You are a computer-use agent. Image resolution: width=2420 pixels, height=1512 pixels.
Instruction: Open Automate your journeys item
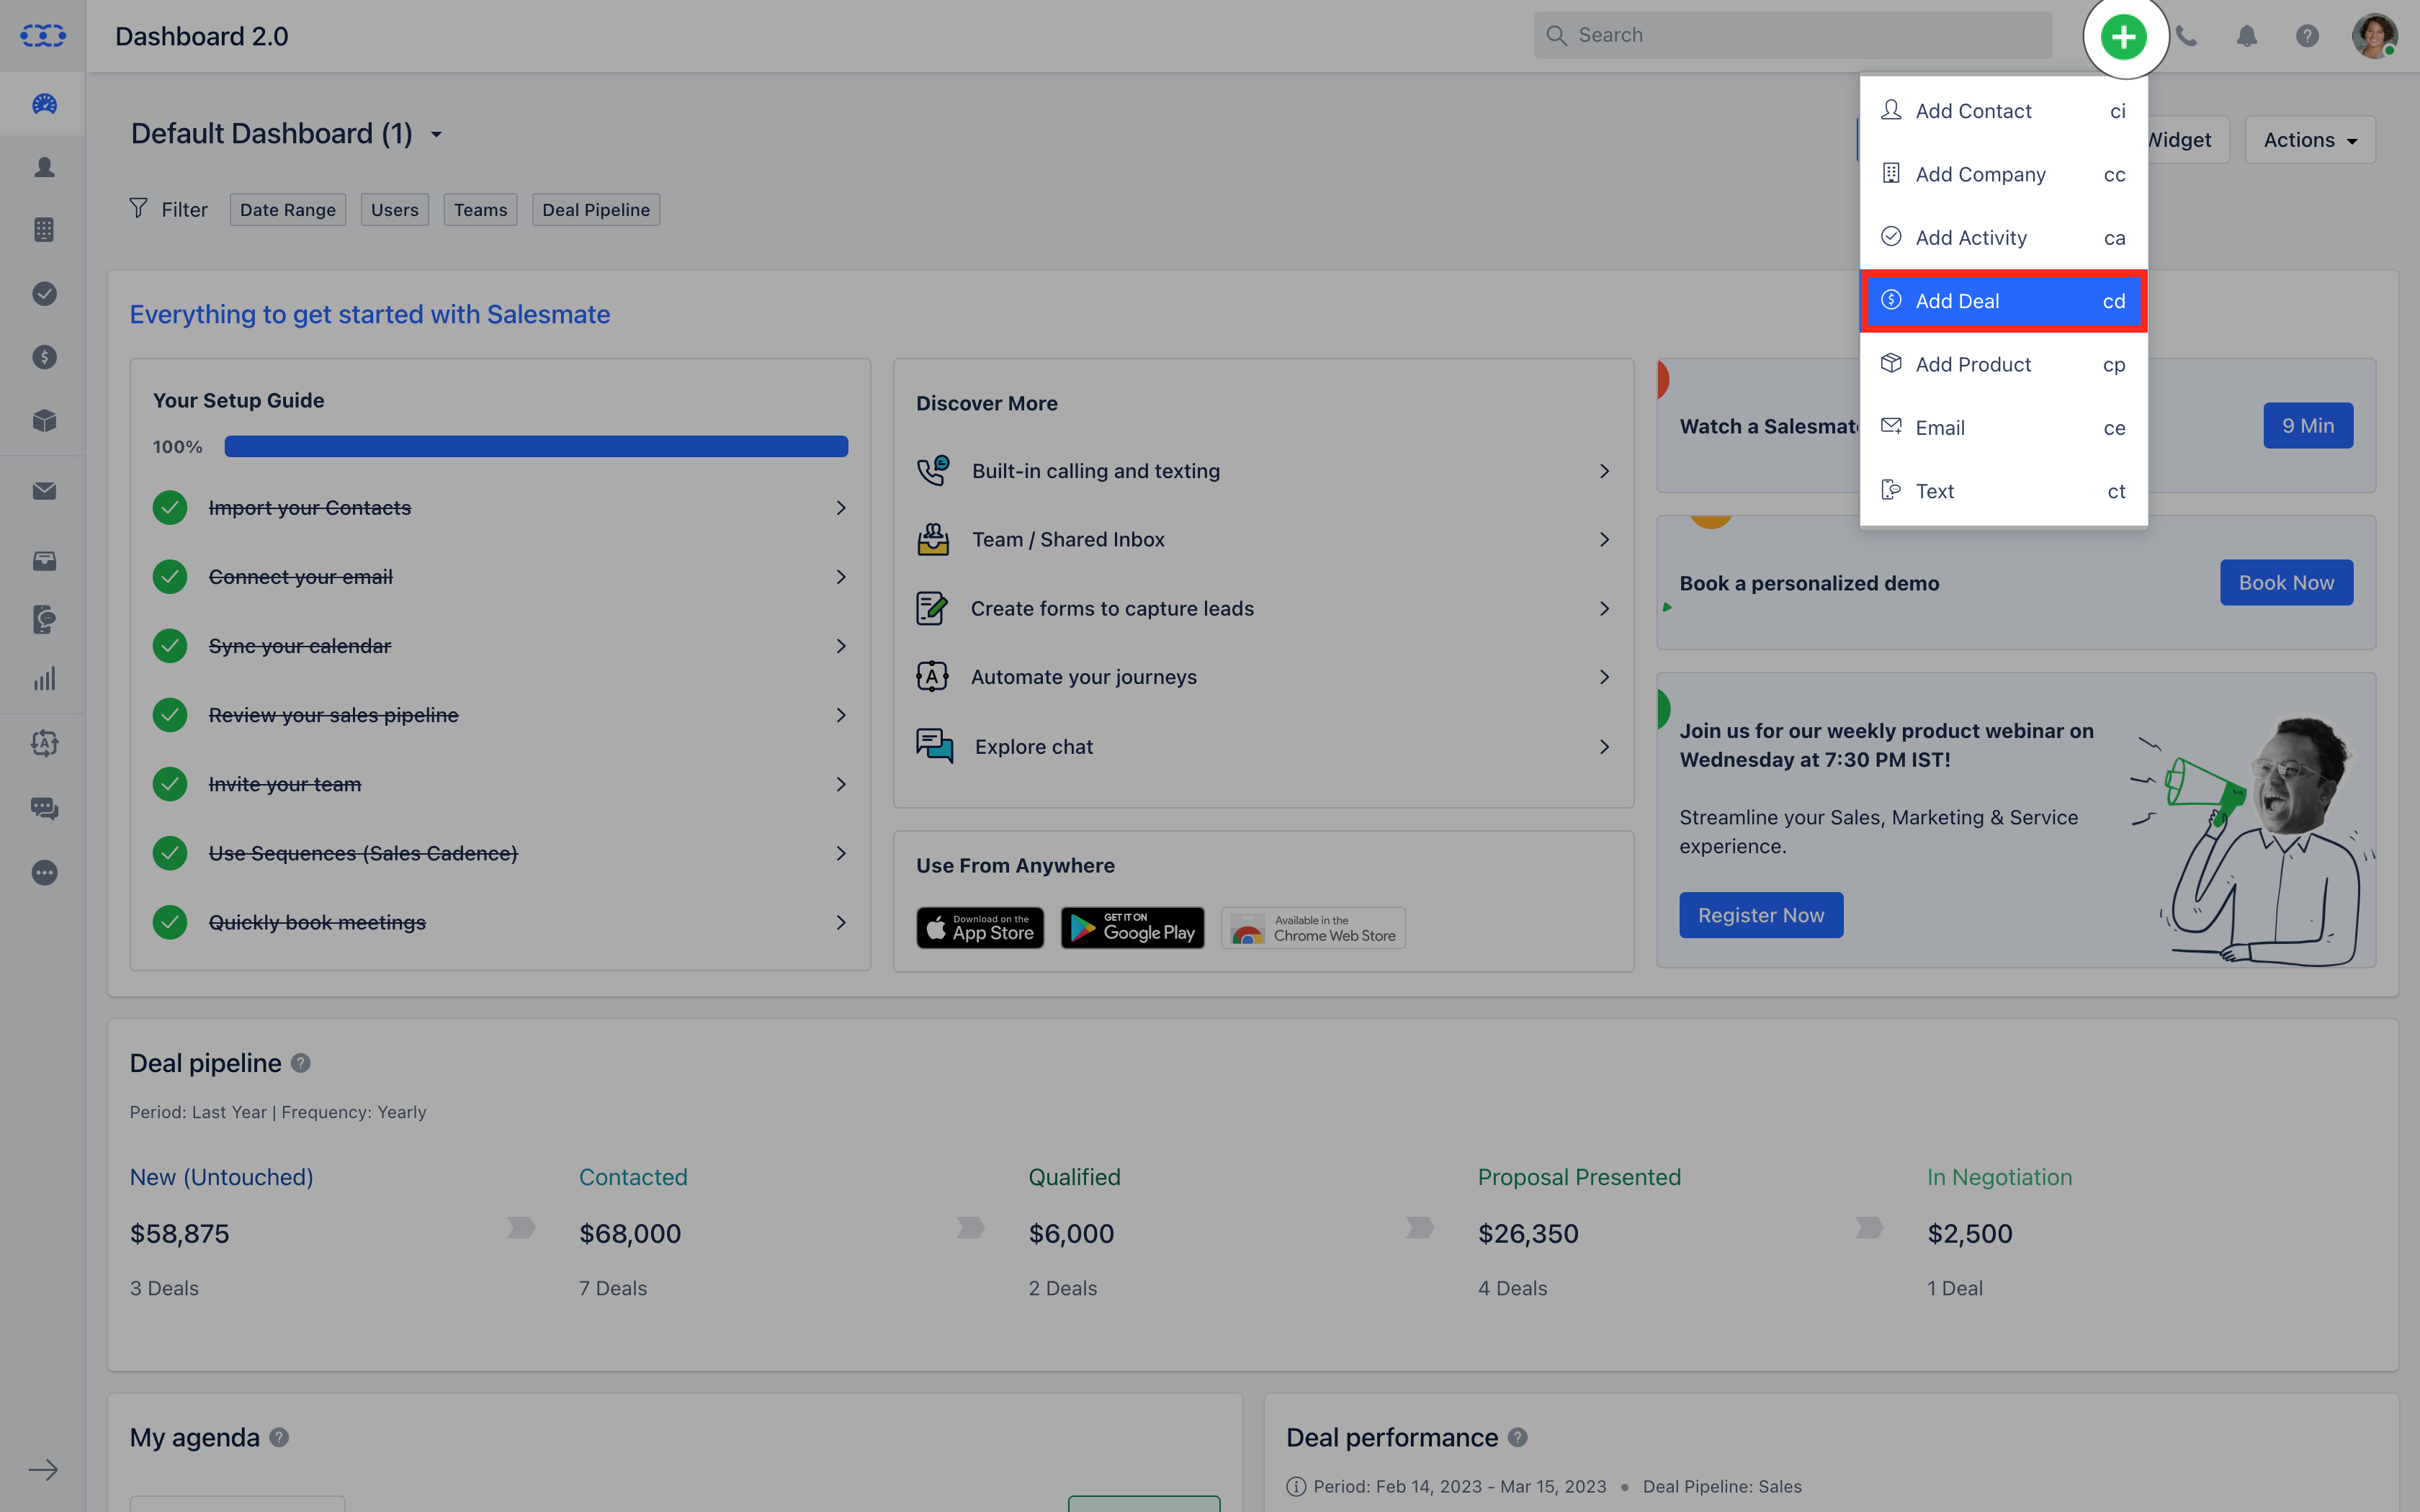click(1263, 677)
